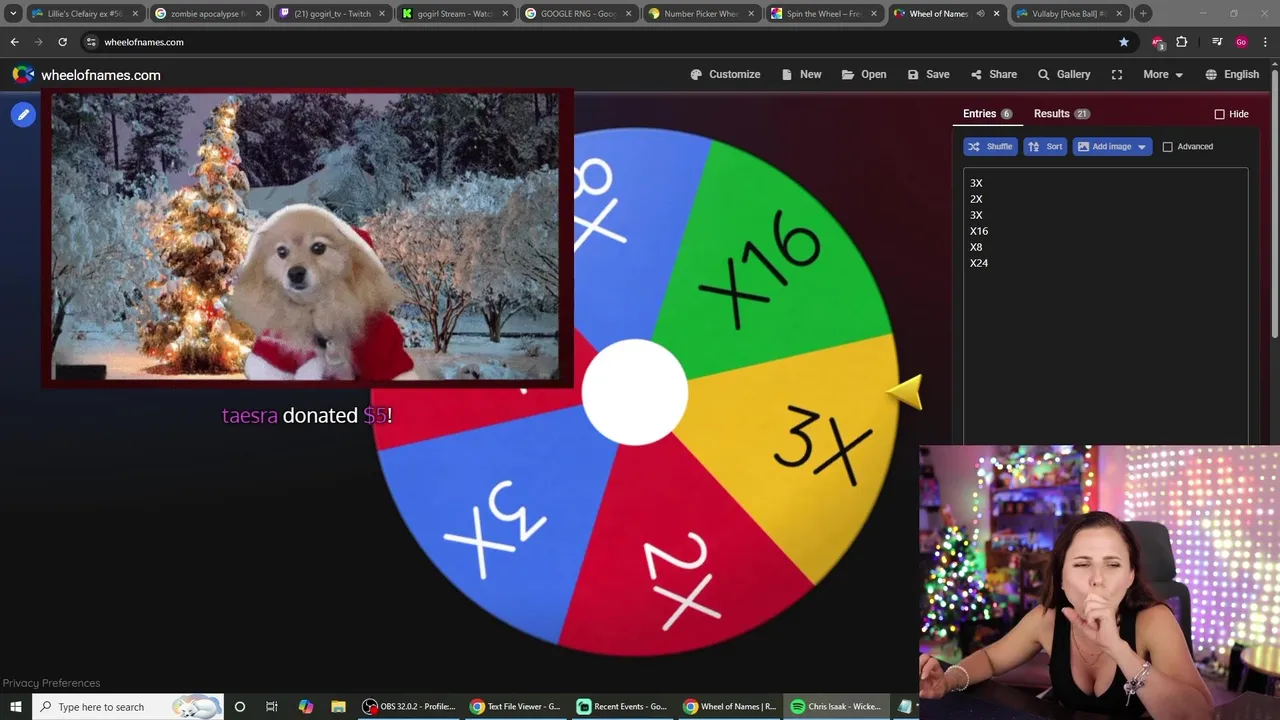Switch to the Vullaby Poke Ball tab
This screenshot has height=720, width=1280.
coord(1072,14)
